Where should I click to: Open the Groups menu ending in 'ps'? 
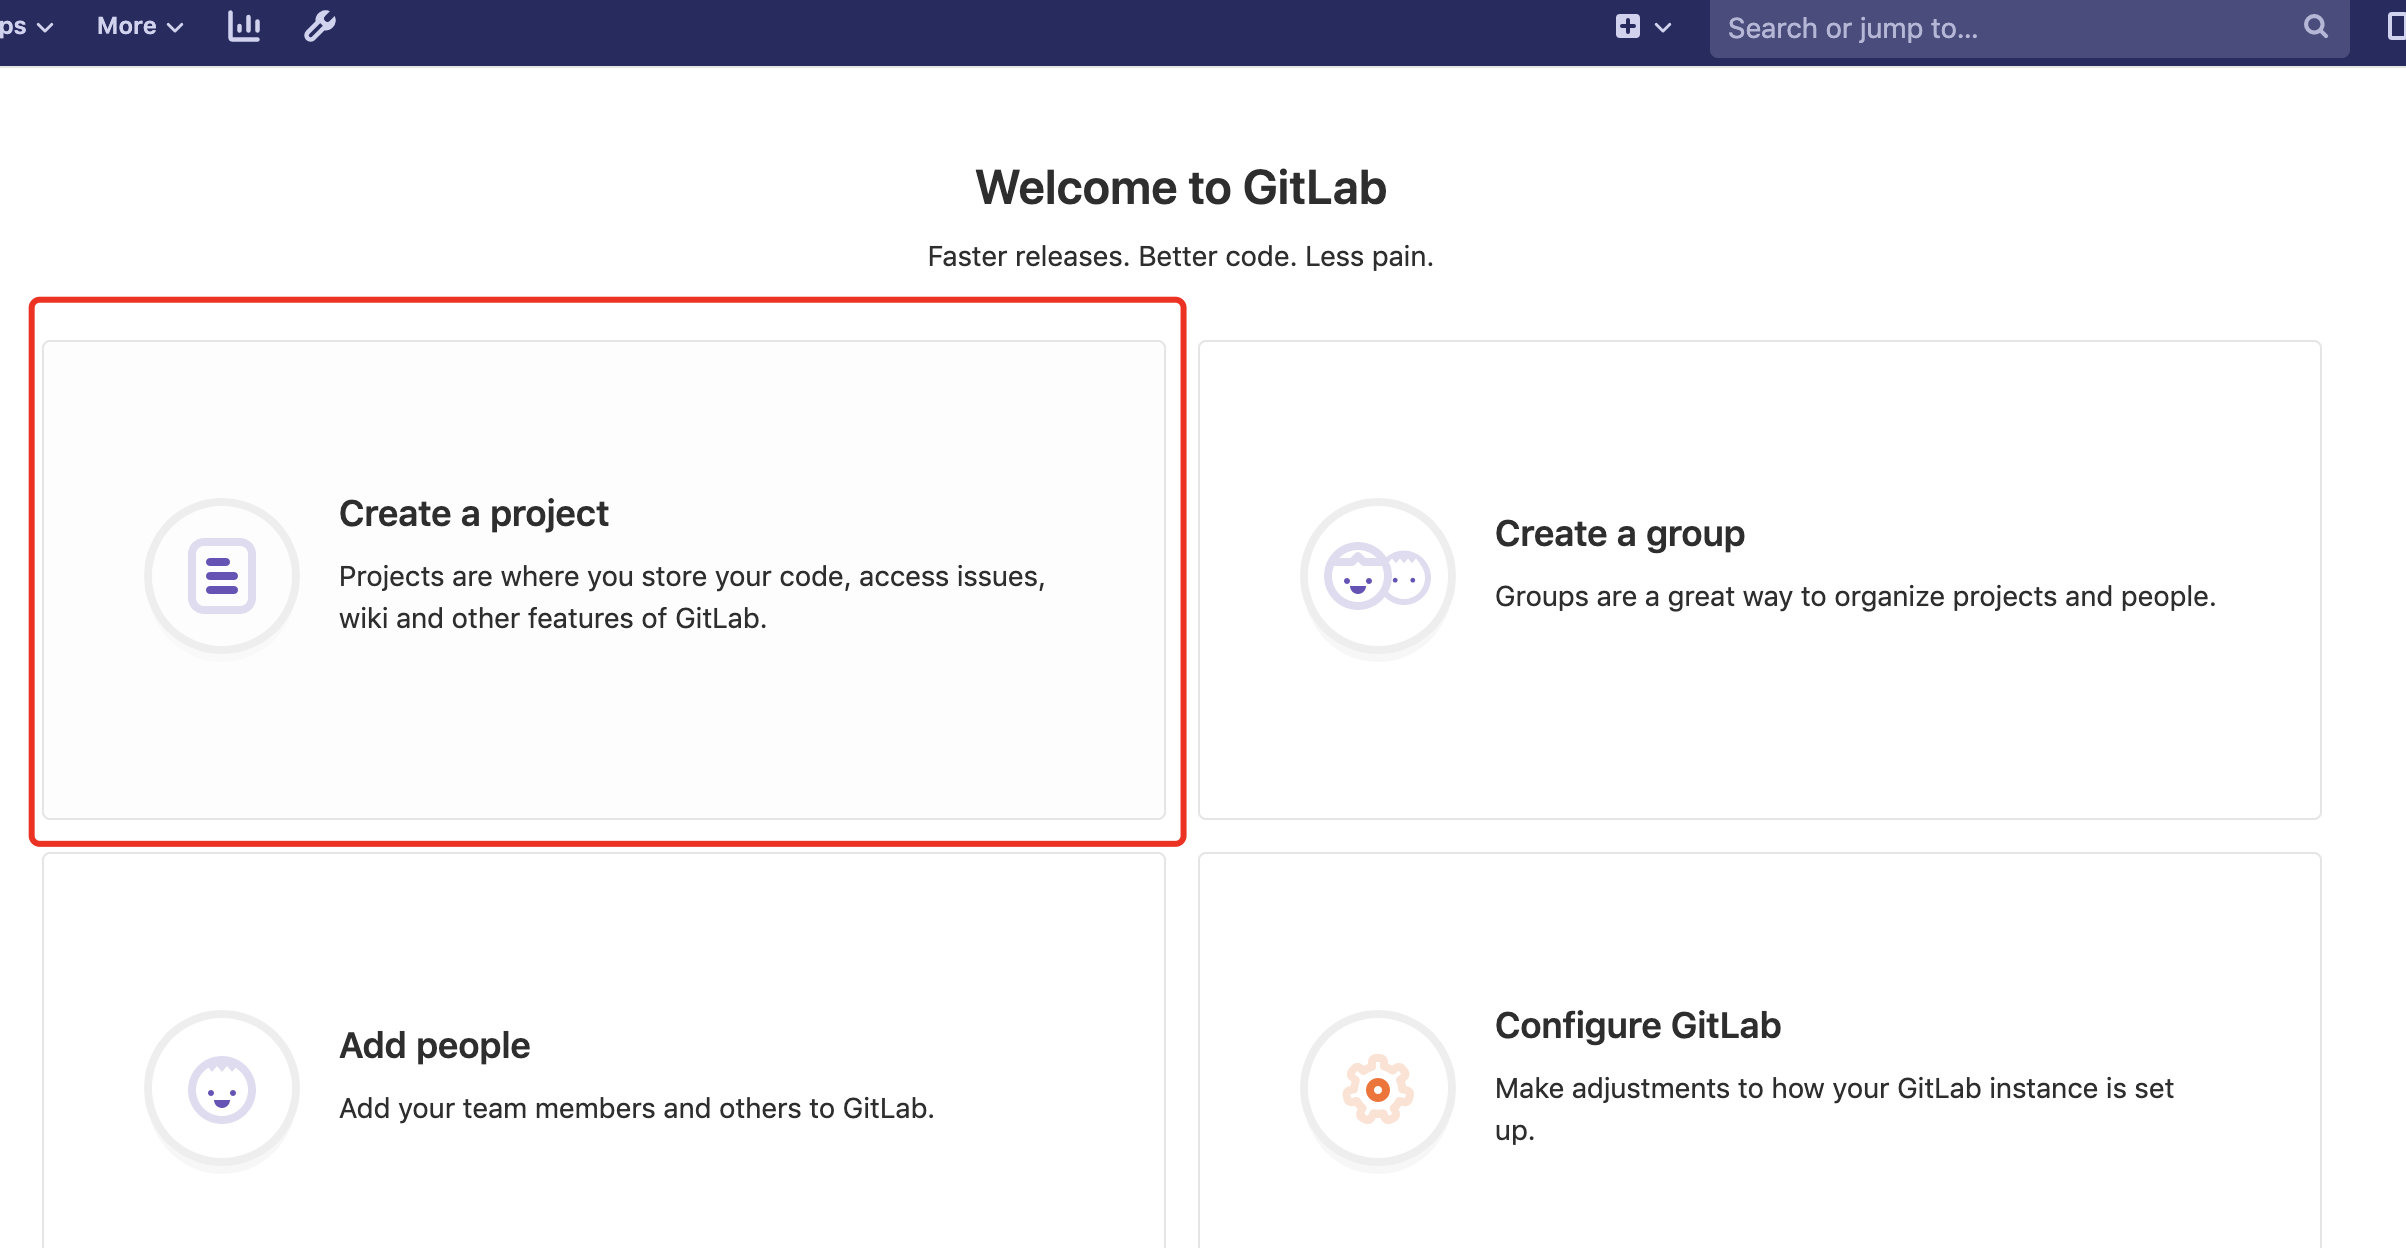click(26, 27)
